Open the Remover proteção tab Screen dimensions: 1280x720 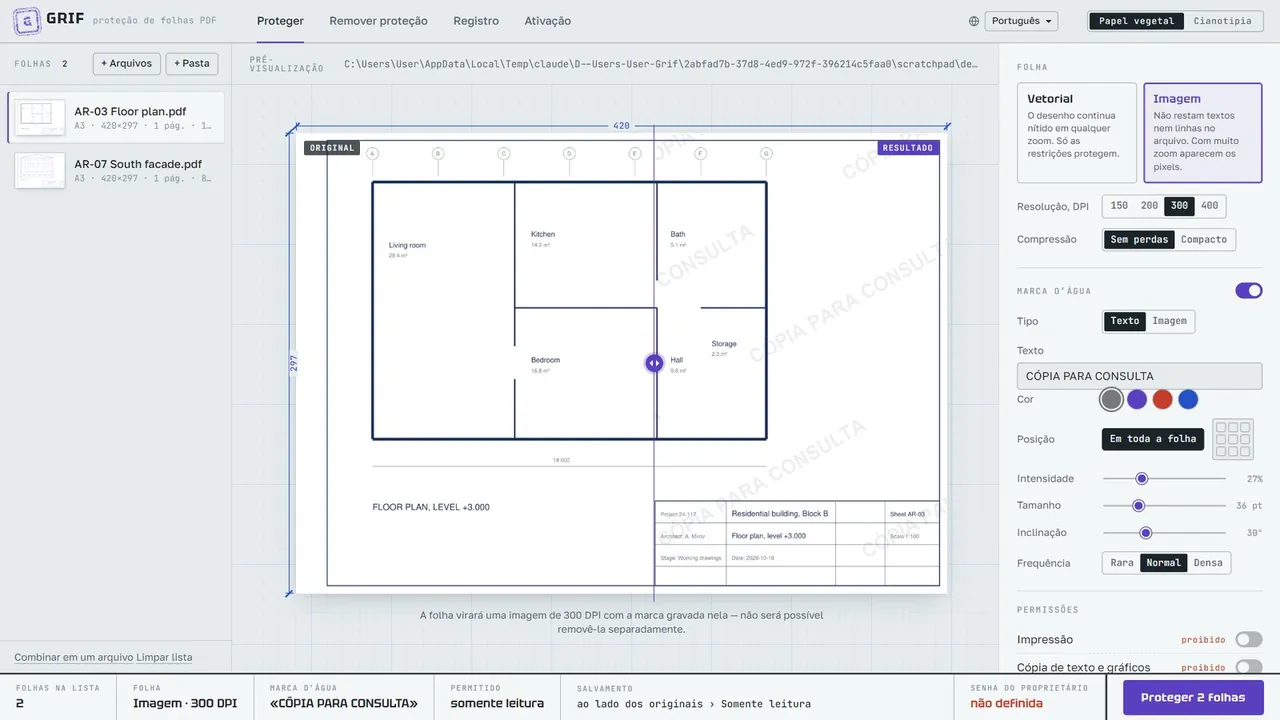point(378,21)
